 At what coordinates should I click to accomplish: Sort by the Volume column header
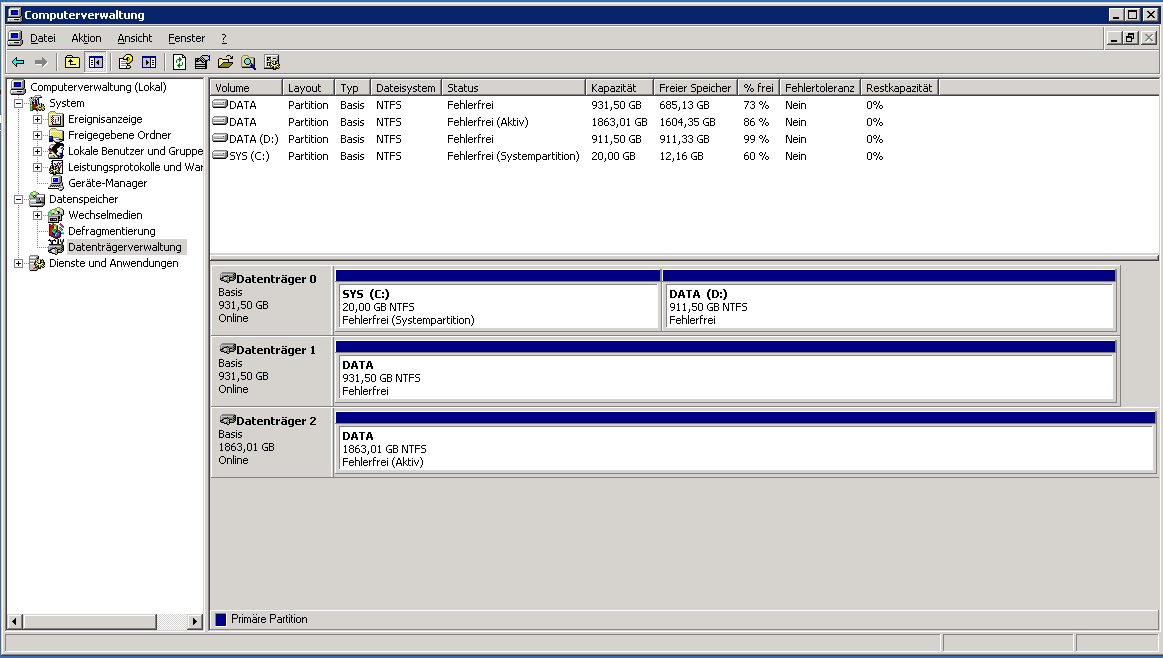(x=246, y=88)
